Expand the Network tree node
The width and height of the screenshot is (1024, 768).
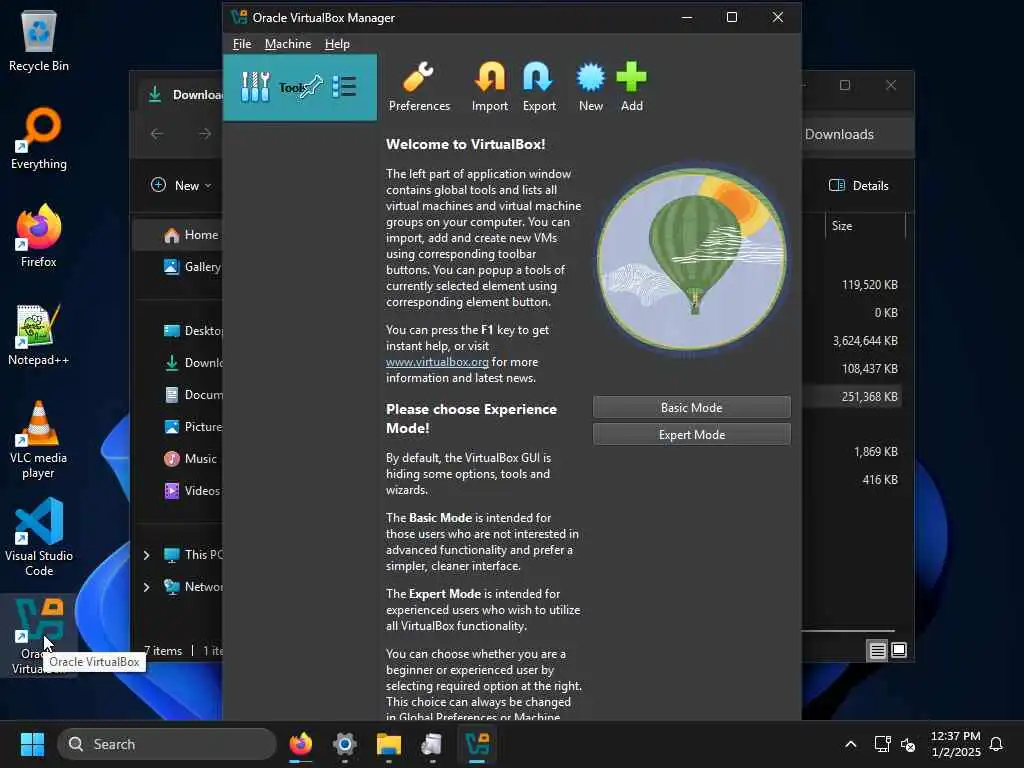click(x=146, y=587)
